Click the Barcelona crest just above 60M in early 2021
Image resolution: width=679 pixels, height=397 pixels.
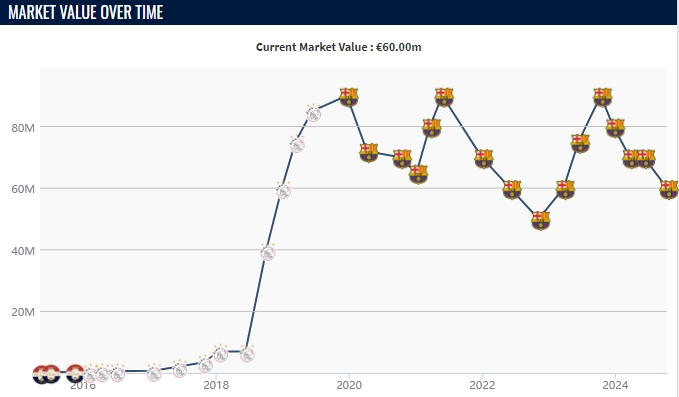coord(418,174)
